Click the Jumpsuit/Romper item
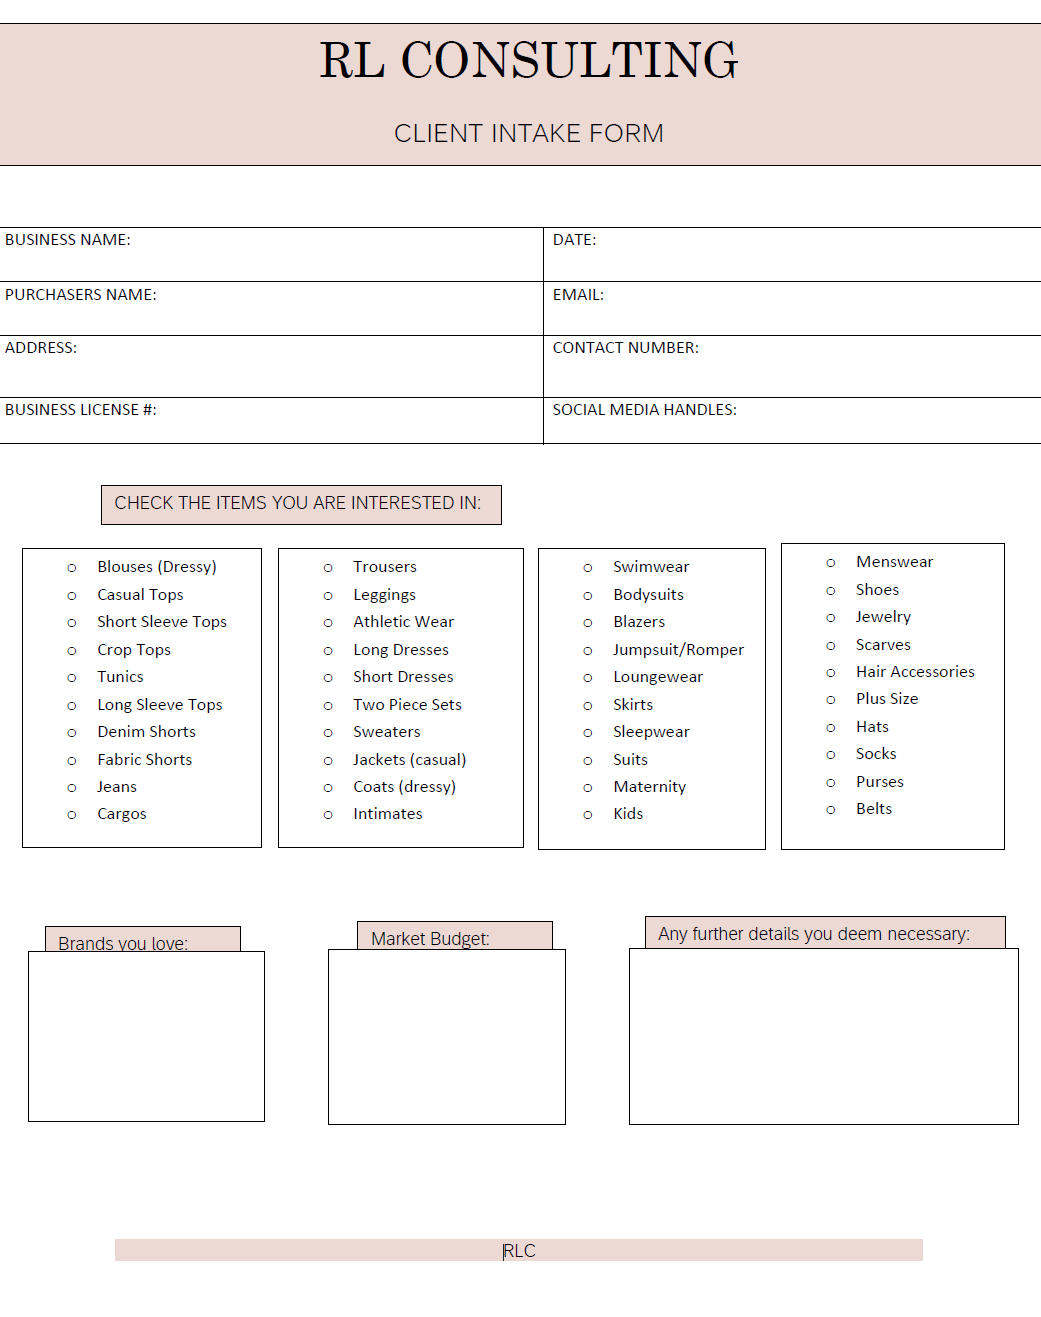1041x1317 pixels. click(679, 650)
